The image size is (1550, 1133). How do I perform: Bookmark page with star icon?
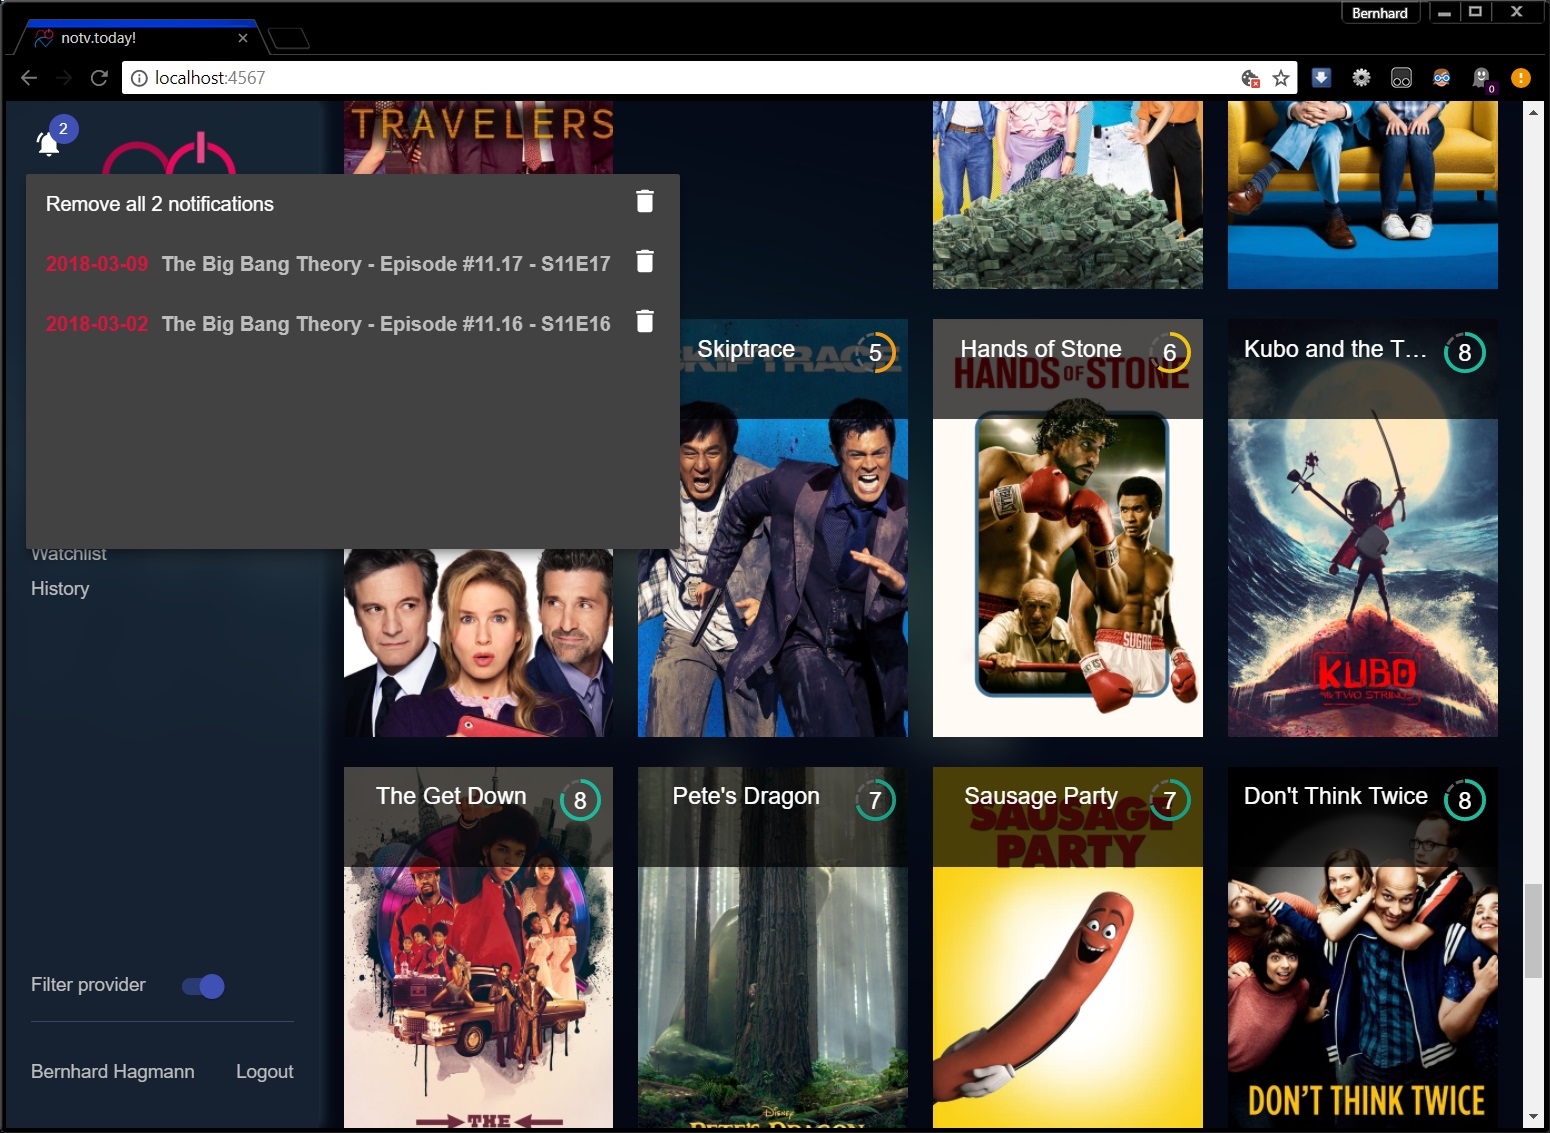[1281, 78]
